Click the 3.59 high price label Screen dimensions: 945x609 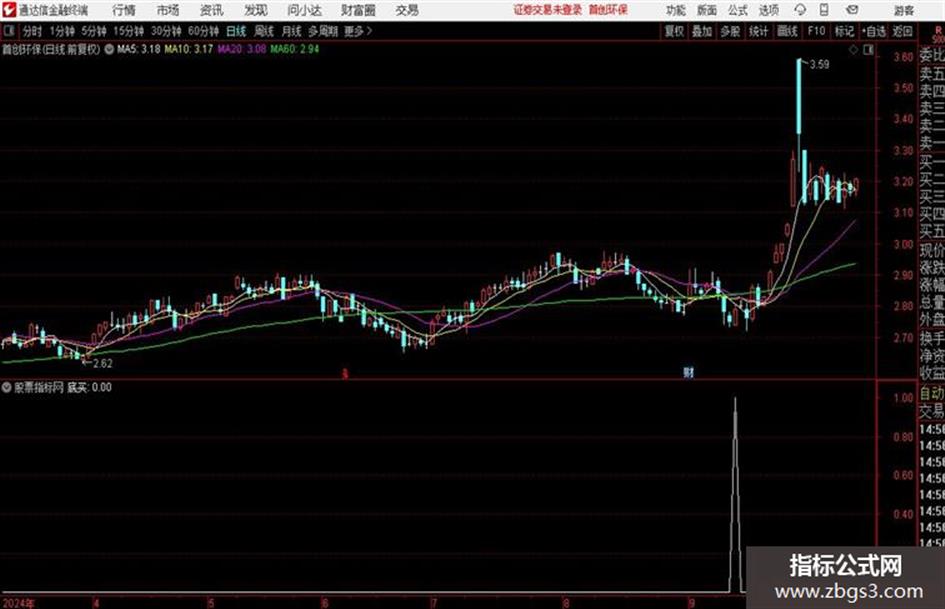[x=820, y=65]
